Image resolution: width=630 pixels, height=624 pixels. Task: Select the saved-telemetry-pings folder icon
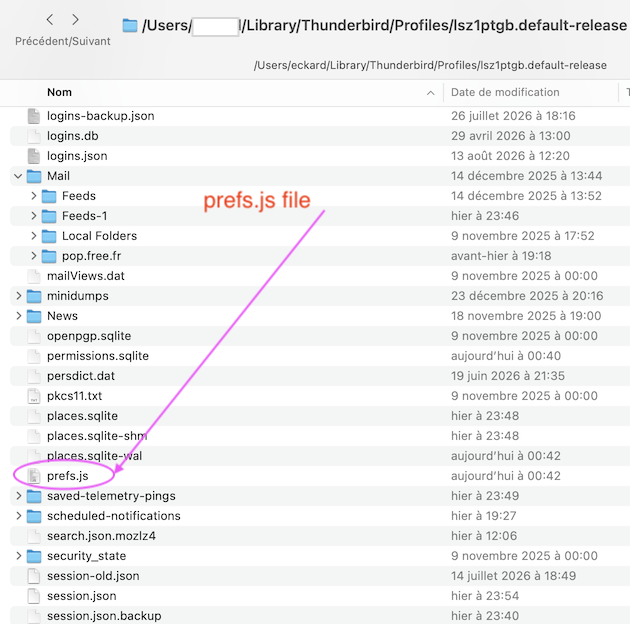pos(34,496)
